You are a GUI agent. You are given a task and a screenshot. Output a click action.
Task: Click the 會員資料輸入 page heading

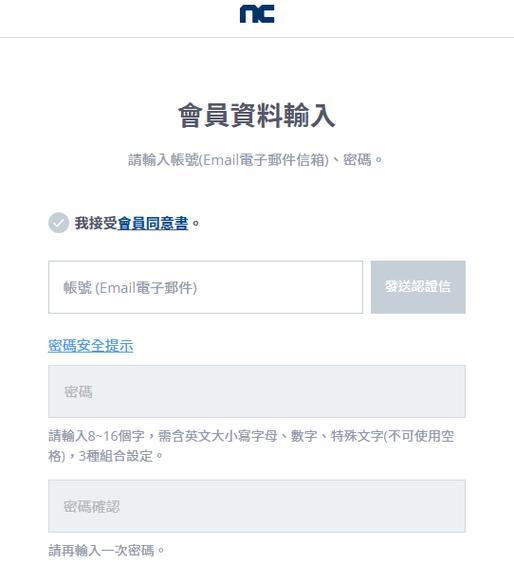click(x=257, y=116)
